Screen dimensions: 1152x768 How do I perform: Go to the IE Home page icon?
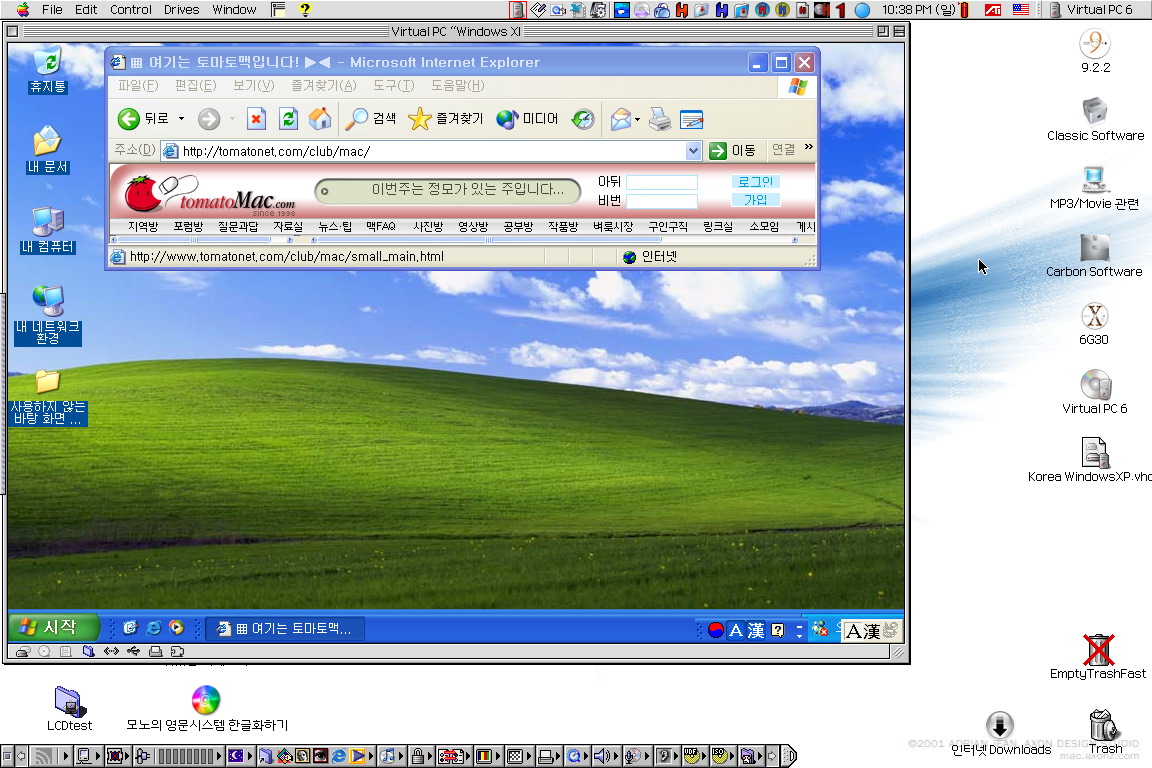coord(320,119)
